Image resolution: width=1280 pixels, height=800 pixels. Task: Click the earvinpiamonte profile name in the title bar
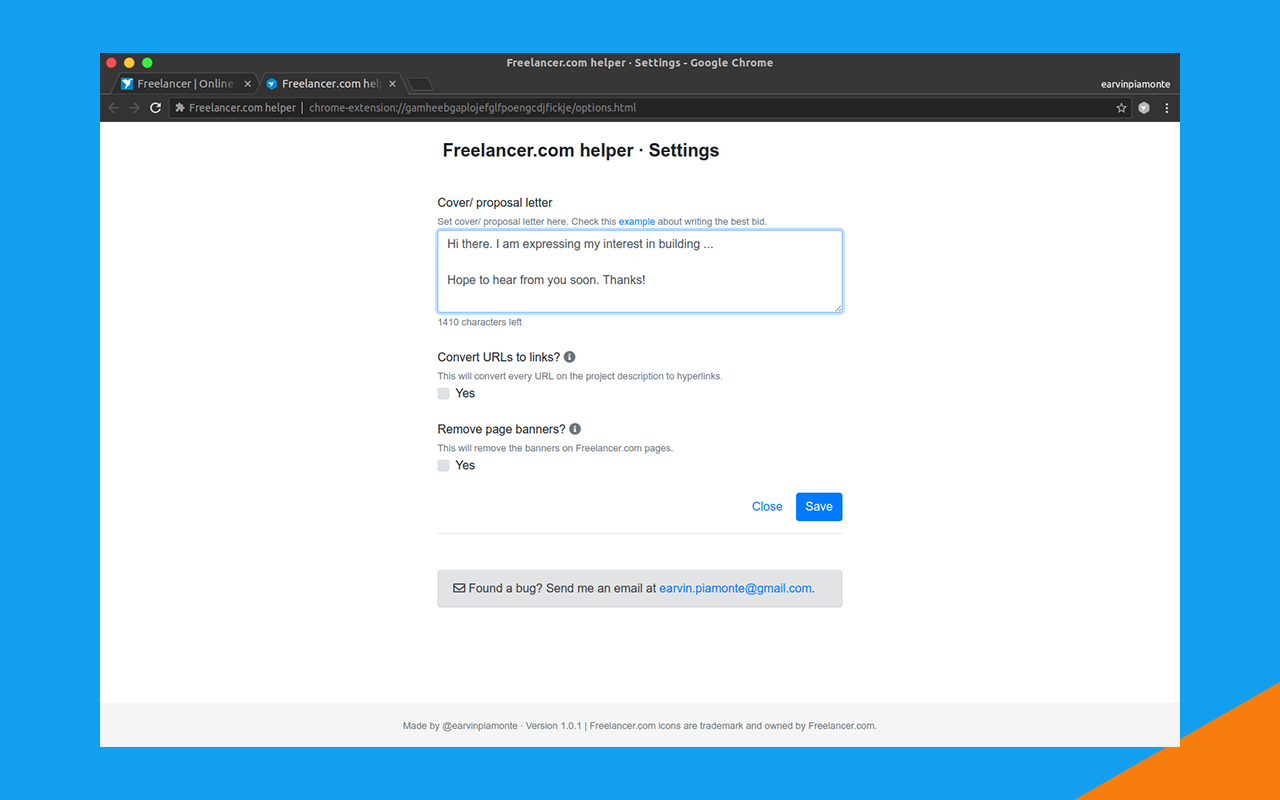click(x=1135, y=84)
